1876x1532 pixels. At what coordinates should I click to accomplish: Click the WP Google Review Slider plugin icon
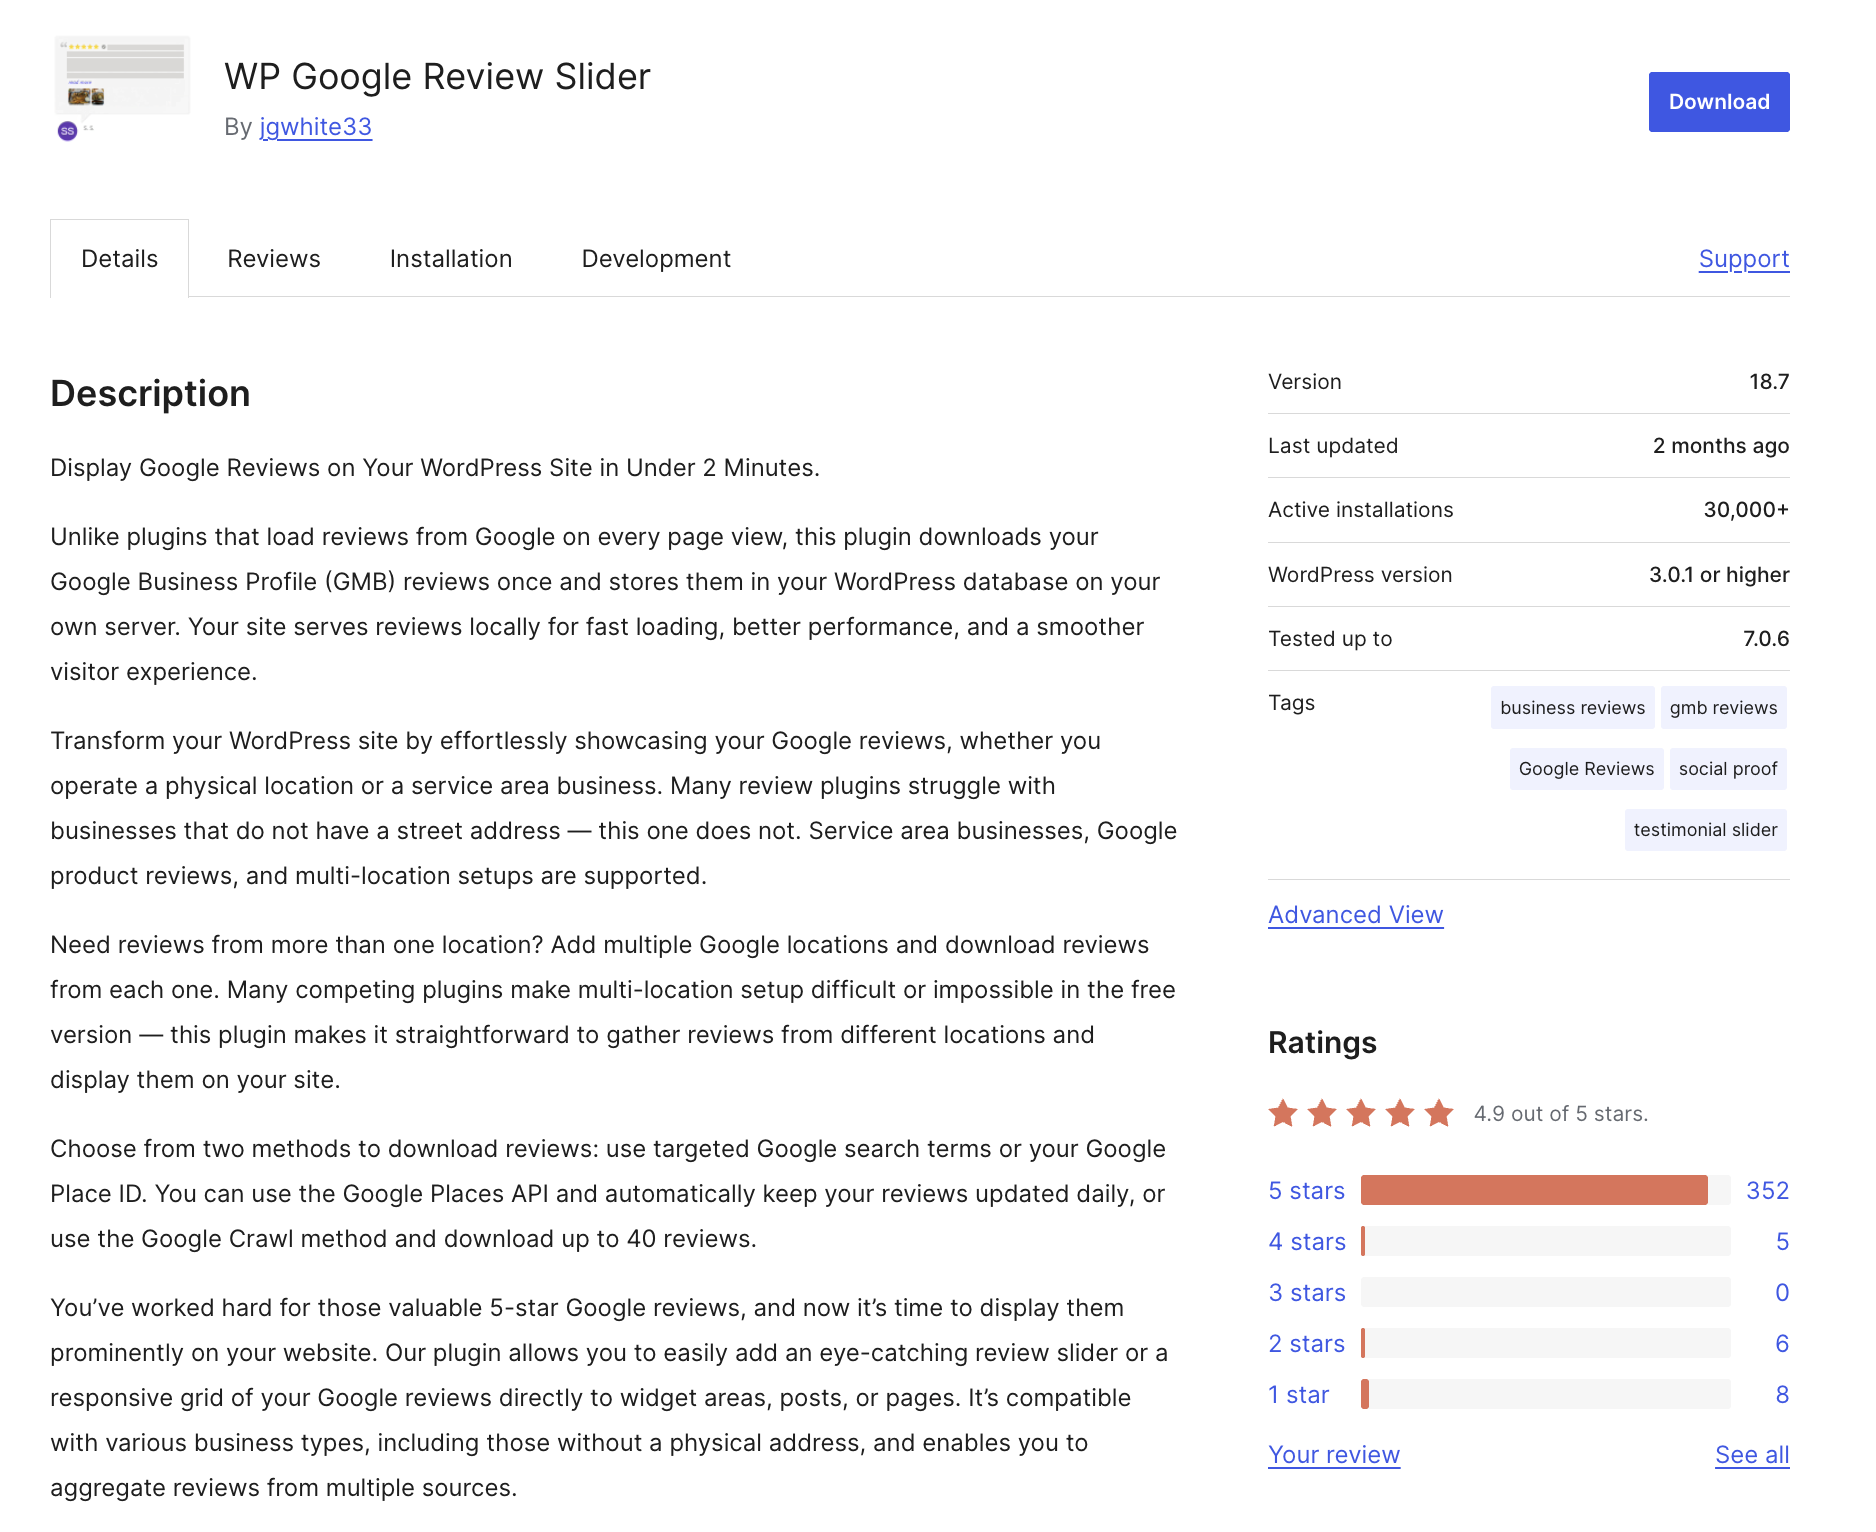[121, 89]
